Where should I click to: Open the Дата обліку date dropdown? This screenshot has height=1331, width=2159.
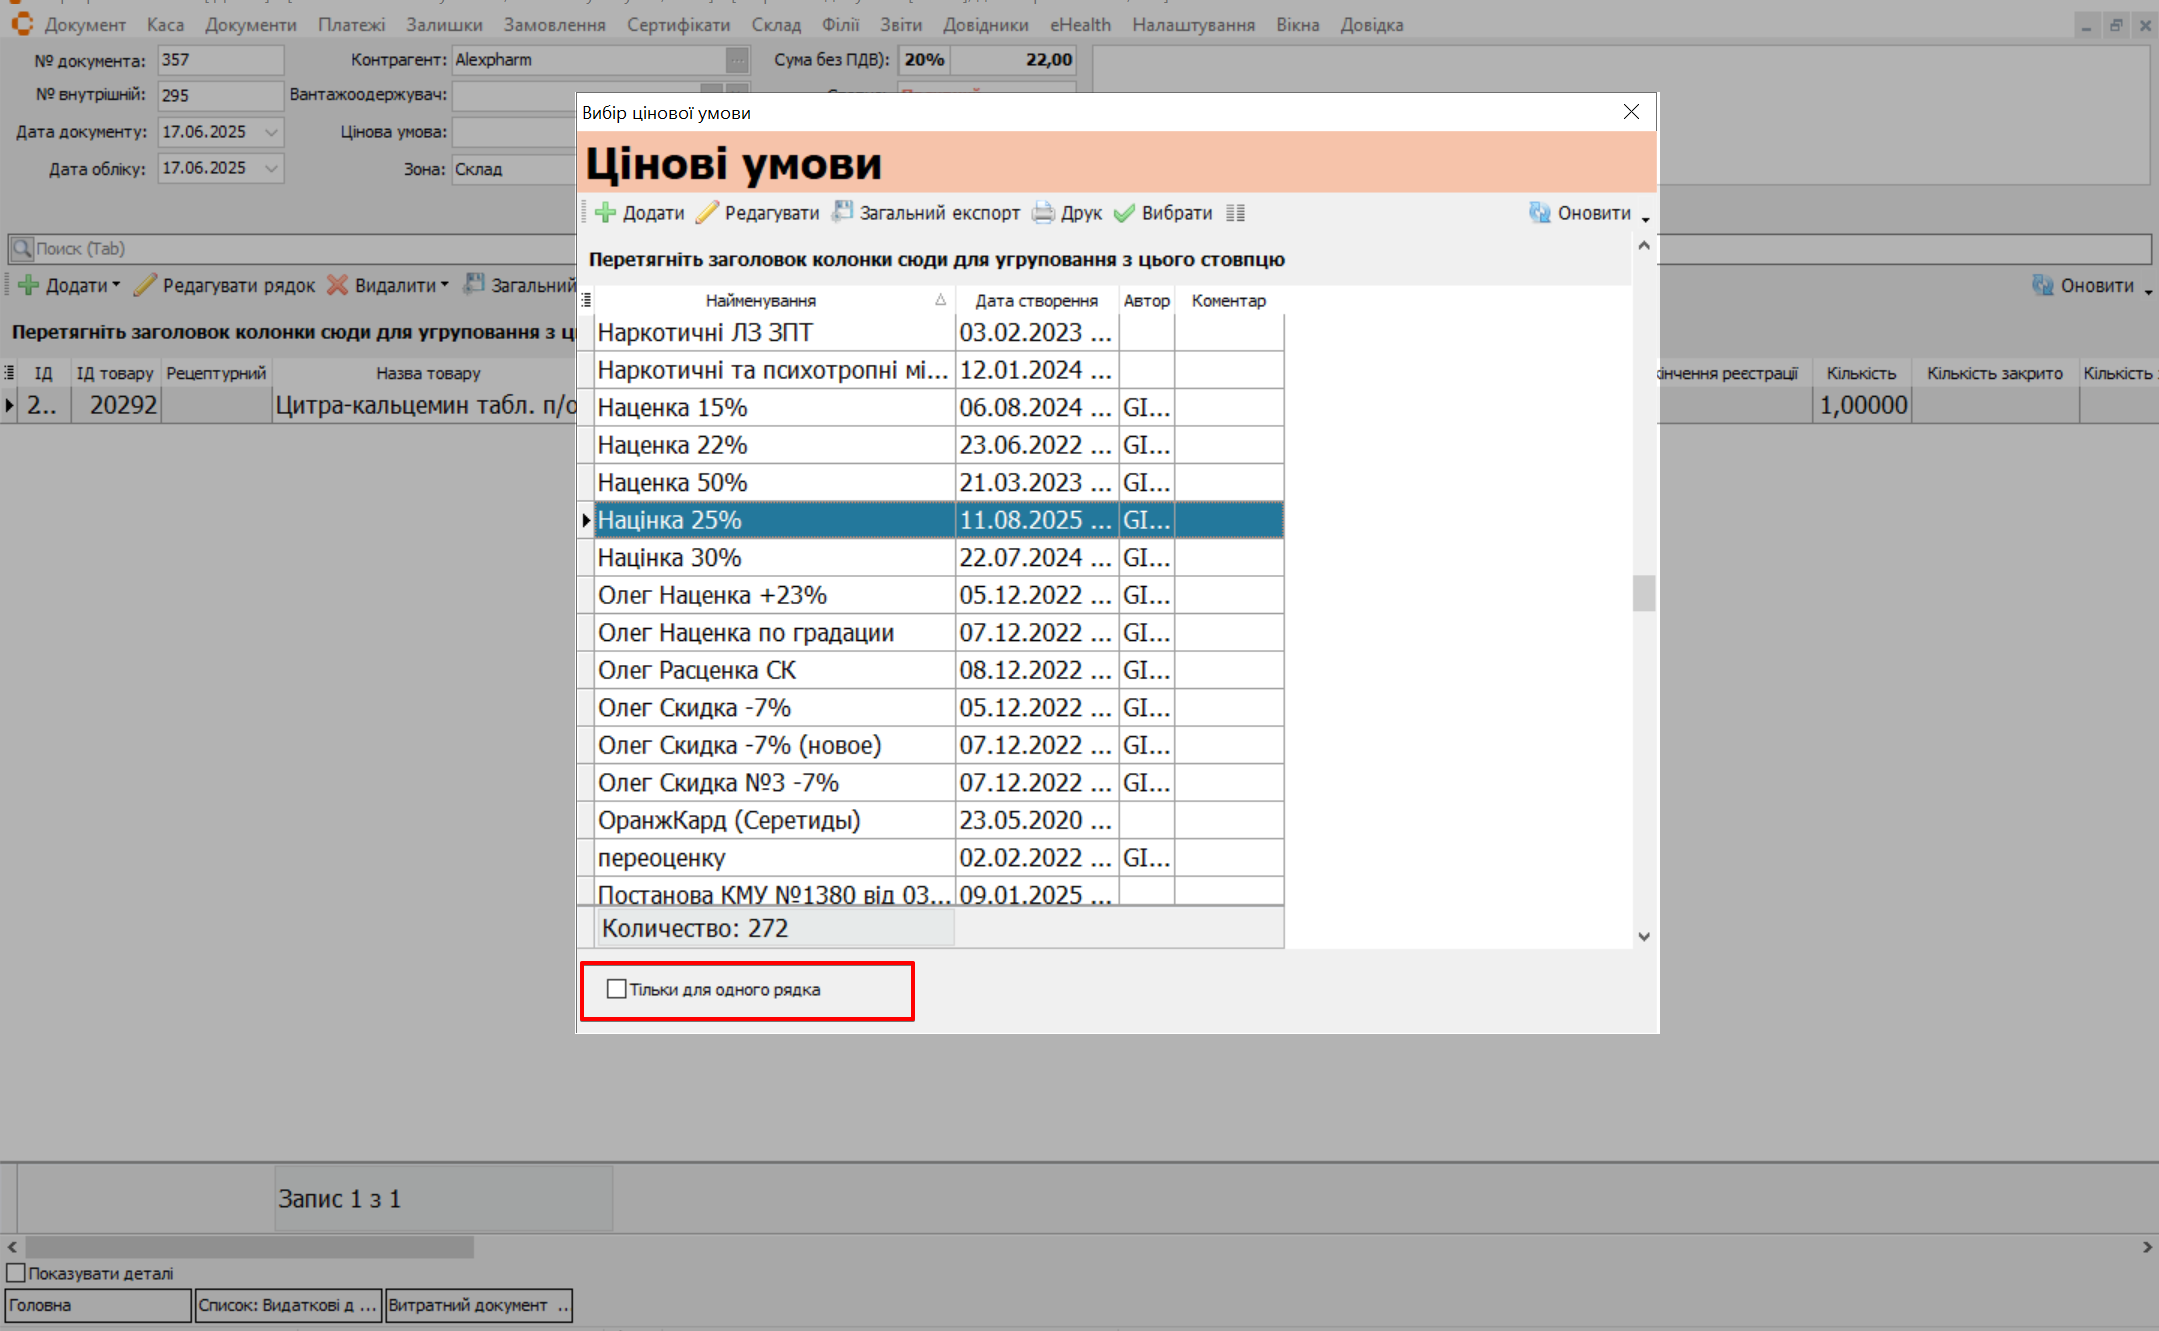(x=271, y=168)
